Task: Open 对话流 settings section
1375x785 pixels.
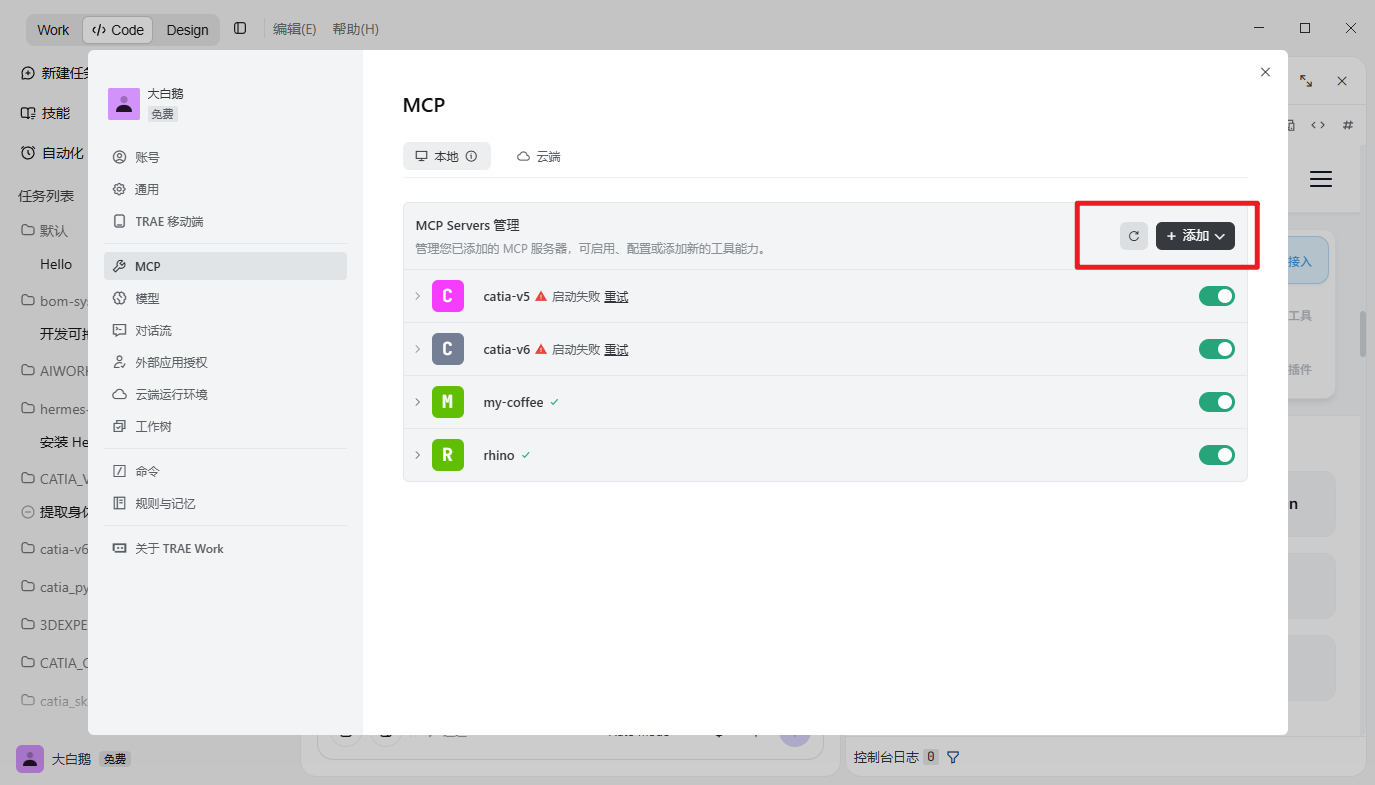Action: (x=225, y=330)
